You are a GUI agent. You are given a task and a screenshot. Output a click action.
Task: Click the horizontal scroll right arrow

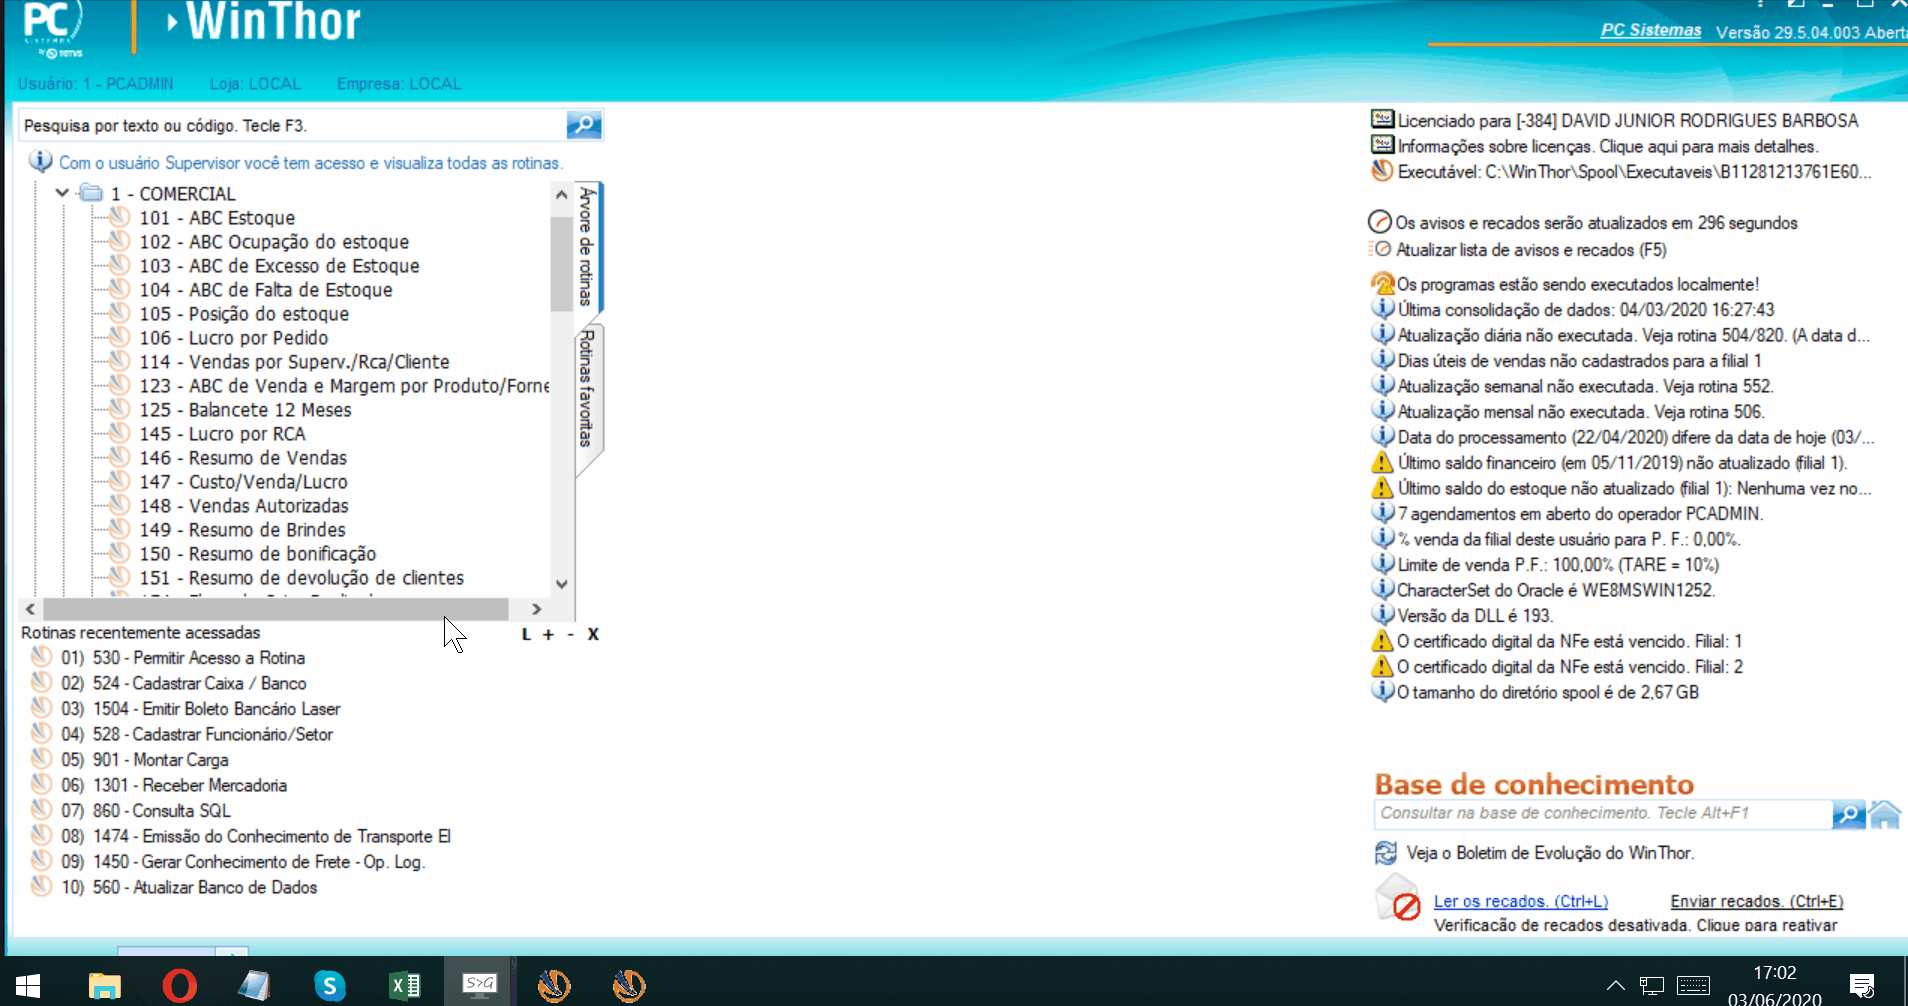point(537,609)
